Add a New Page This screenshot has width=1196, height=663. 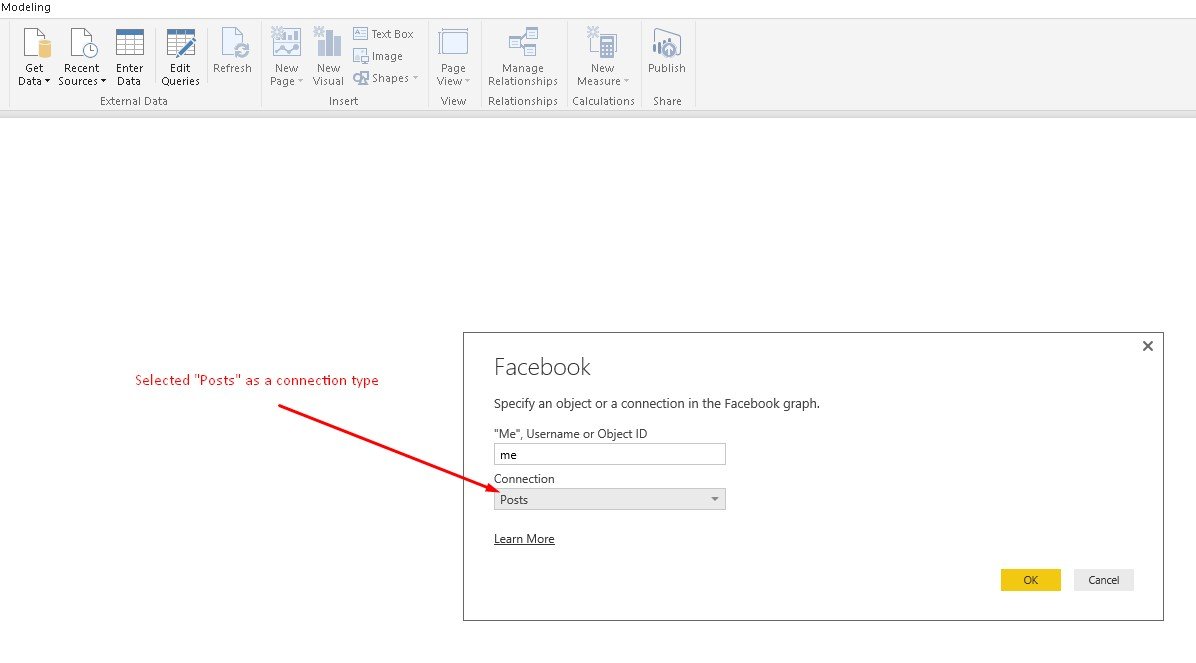coord(286,58)
